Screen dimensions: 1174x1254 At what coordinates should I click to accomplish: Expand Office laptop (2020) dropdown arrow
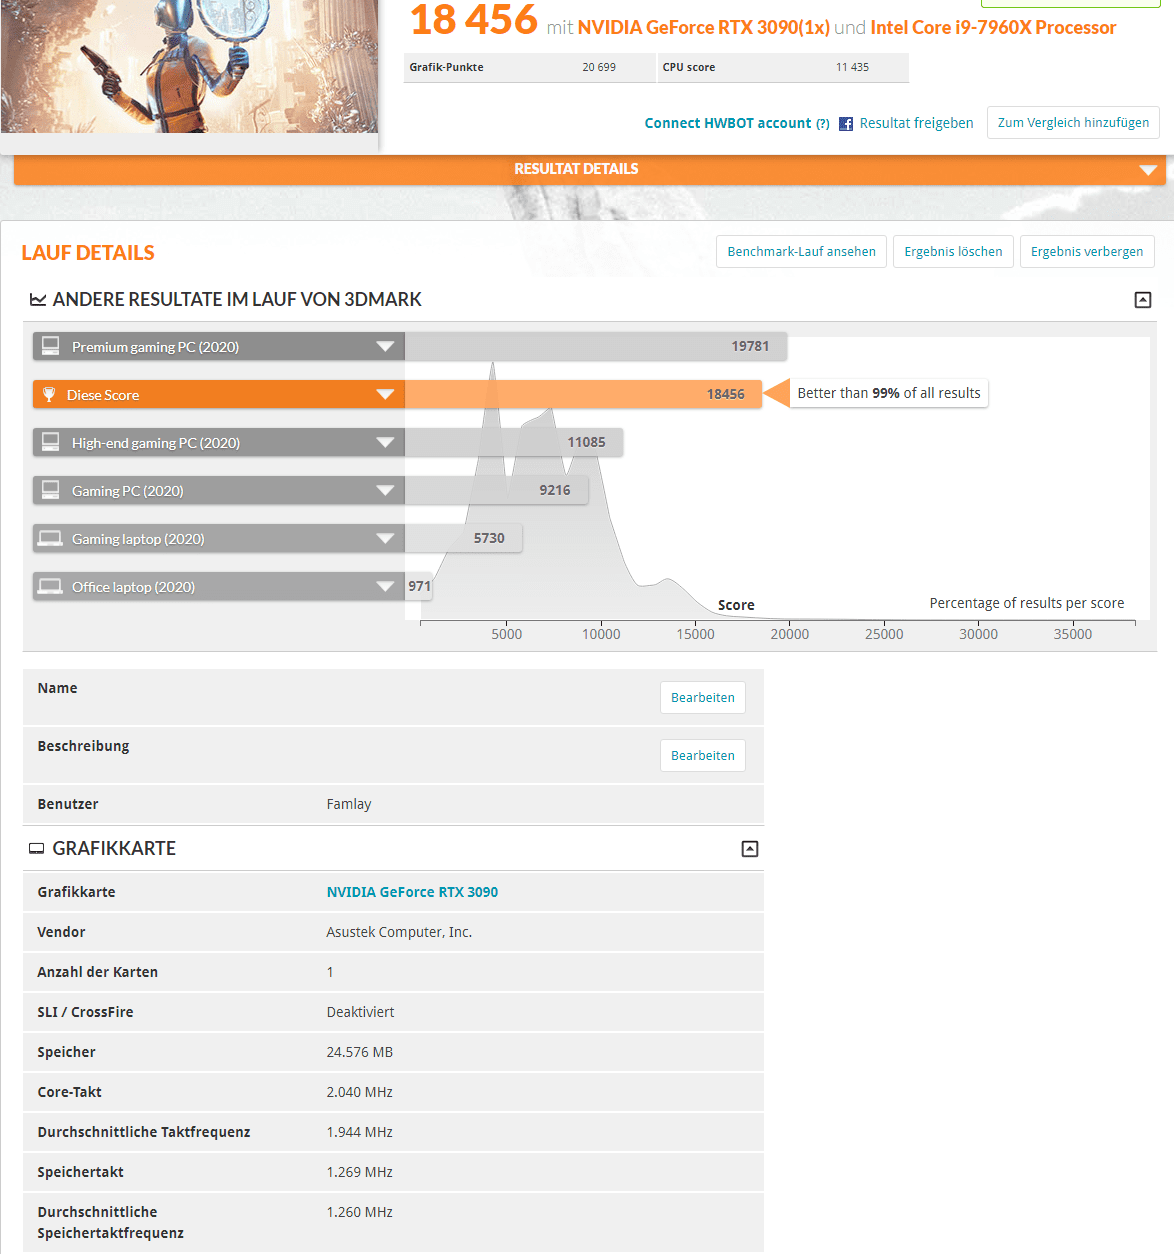[x=385, y=586]
